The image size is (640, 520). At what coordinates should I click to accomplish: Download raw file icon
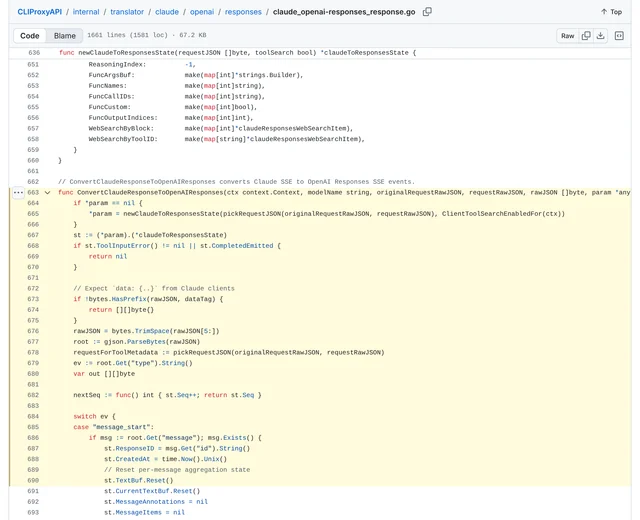(600, 36)
